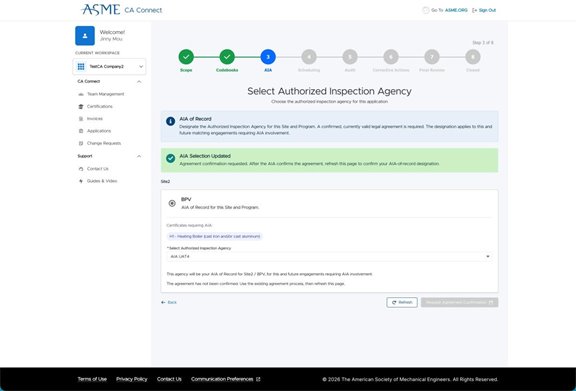
Task: Collapse the Support sidebar section
Action: click(x=139, y=156)
